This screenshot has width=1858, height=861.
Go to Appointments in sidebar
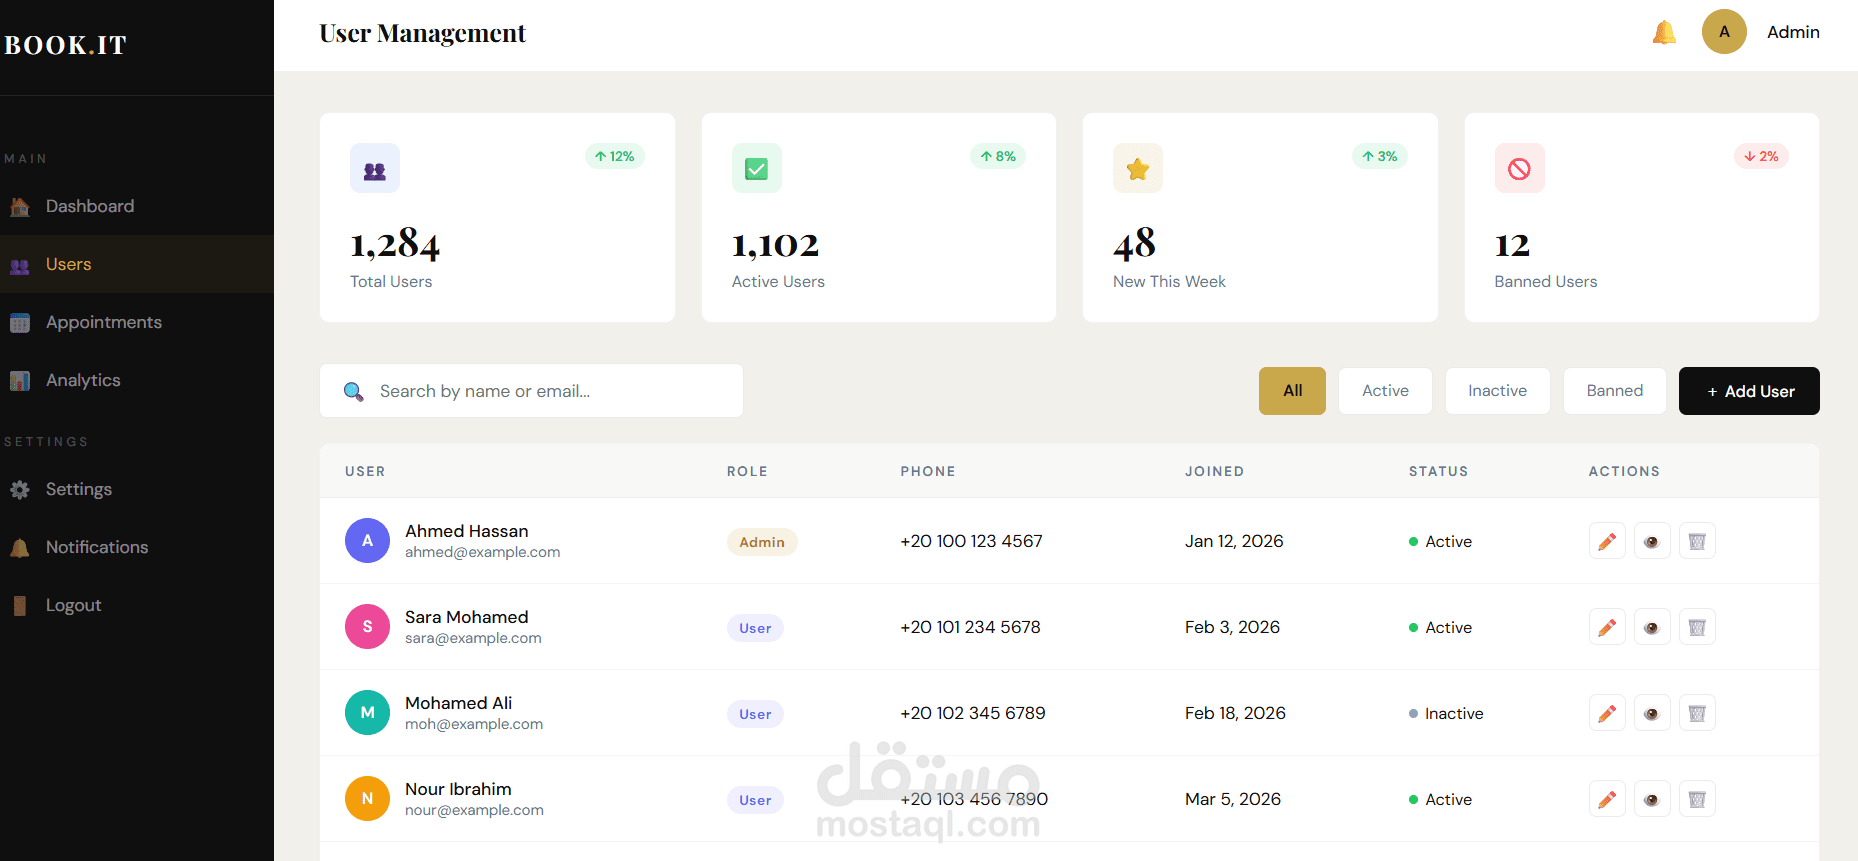tap(137, 322)
